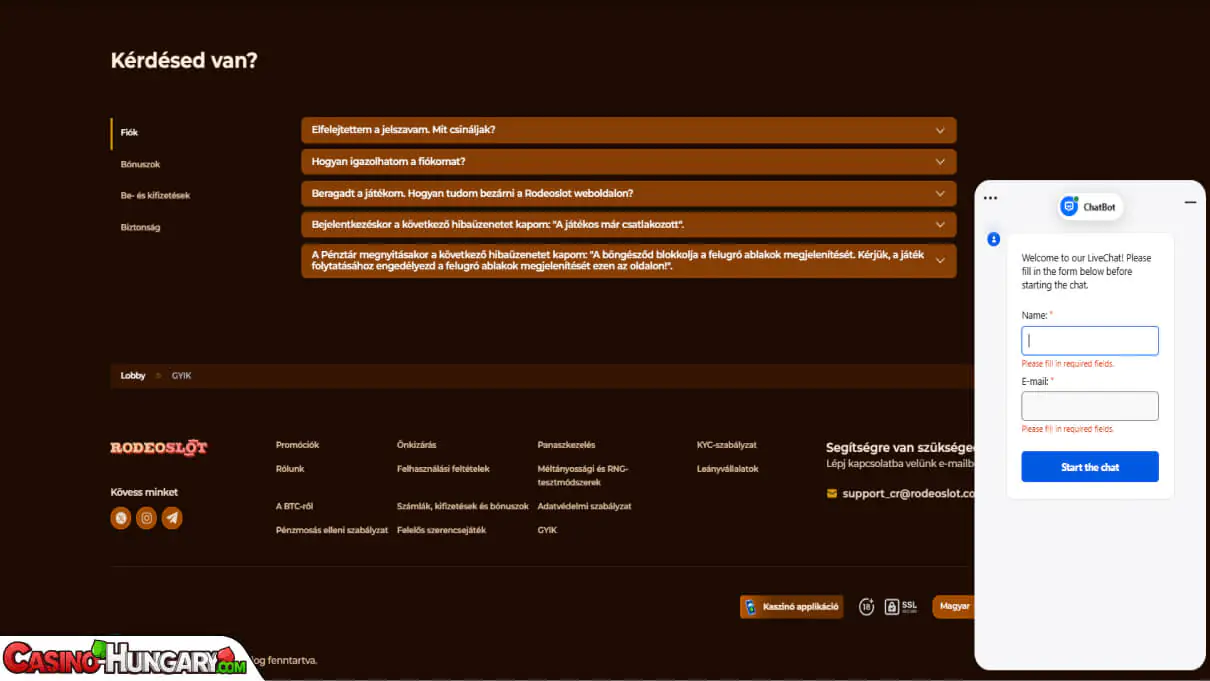The width and height of the screenshot is (1210, 681).
Task: Open the X (Twitter) social icon
Action: point(121,518)
